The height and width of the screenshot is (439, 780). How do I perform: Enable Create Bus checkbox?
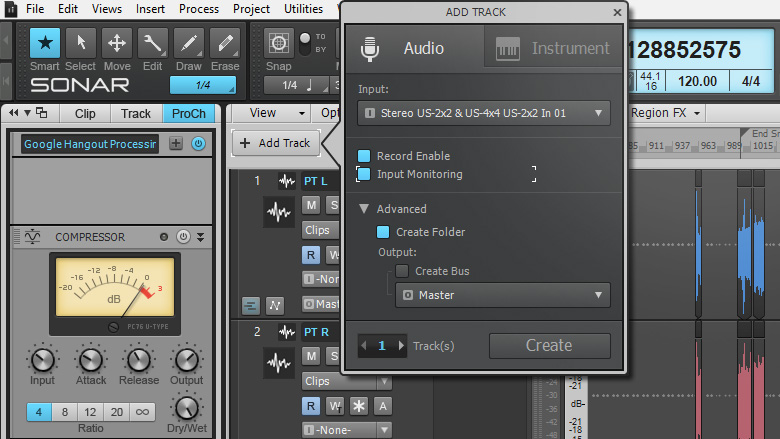pyautogui.click(x=402, y=271)
